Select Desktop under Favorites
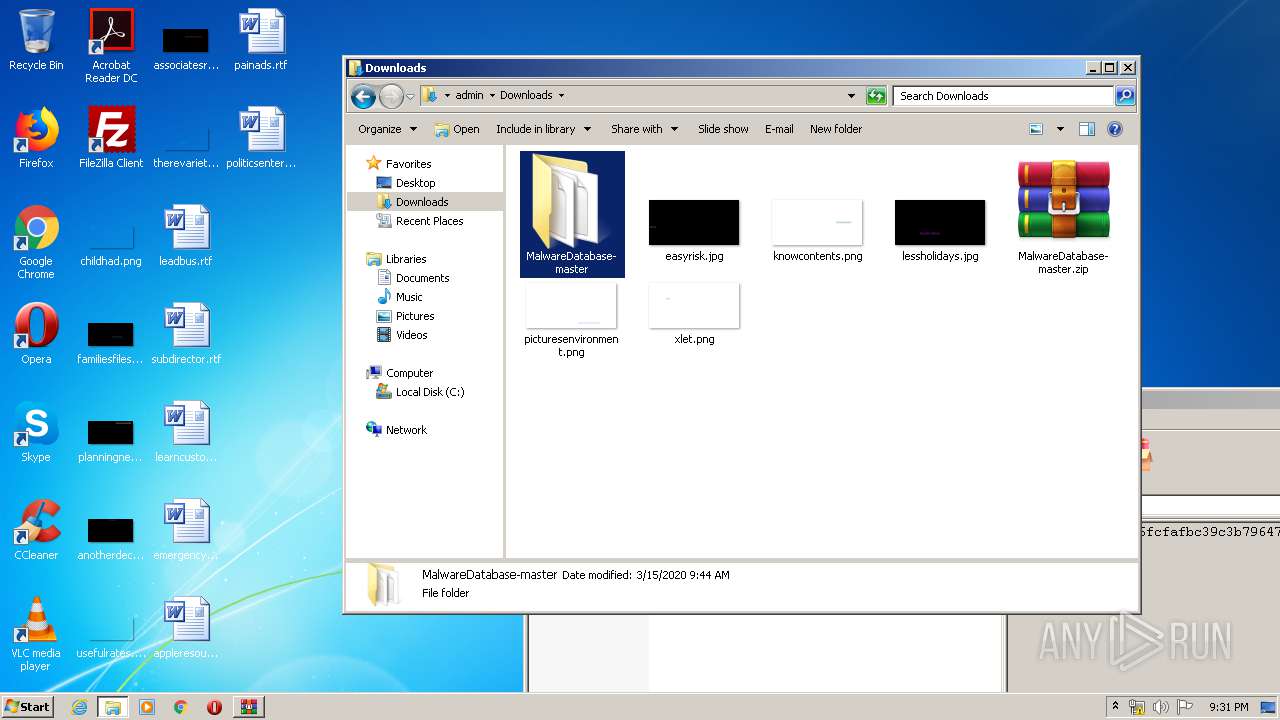Screen dimensions: 1280x720 (415, 183)
